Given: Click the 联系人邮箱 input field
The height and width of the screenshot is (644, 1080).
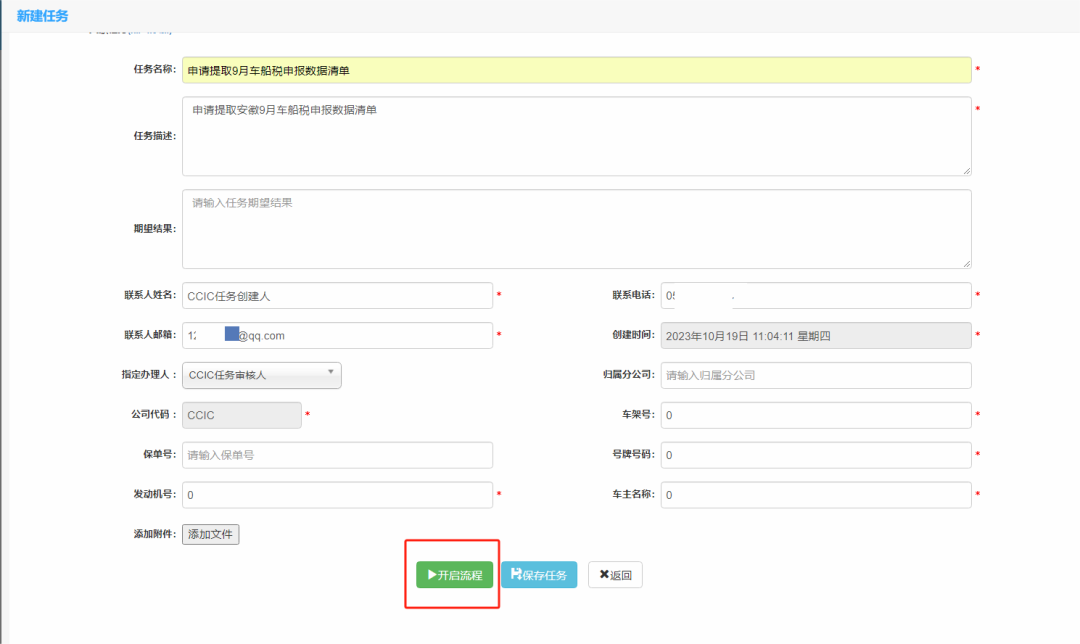Looking at the screenshot, I should (337, 336).
